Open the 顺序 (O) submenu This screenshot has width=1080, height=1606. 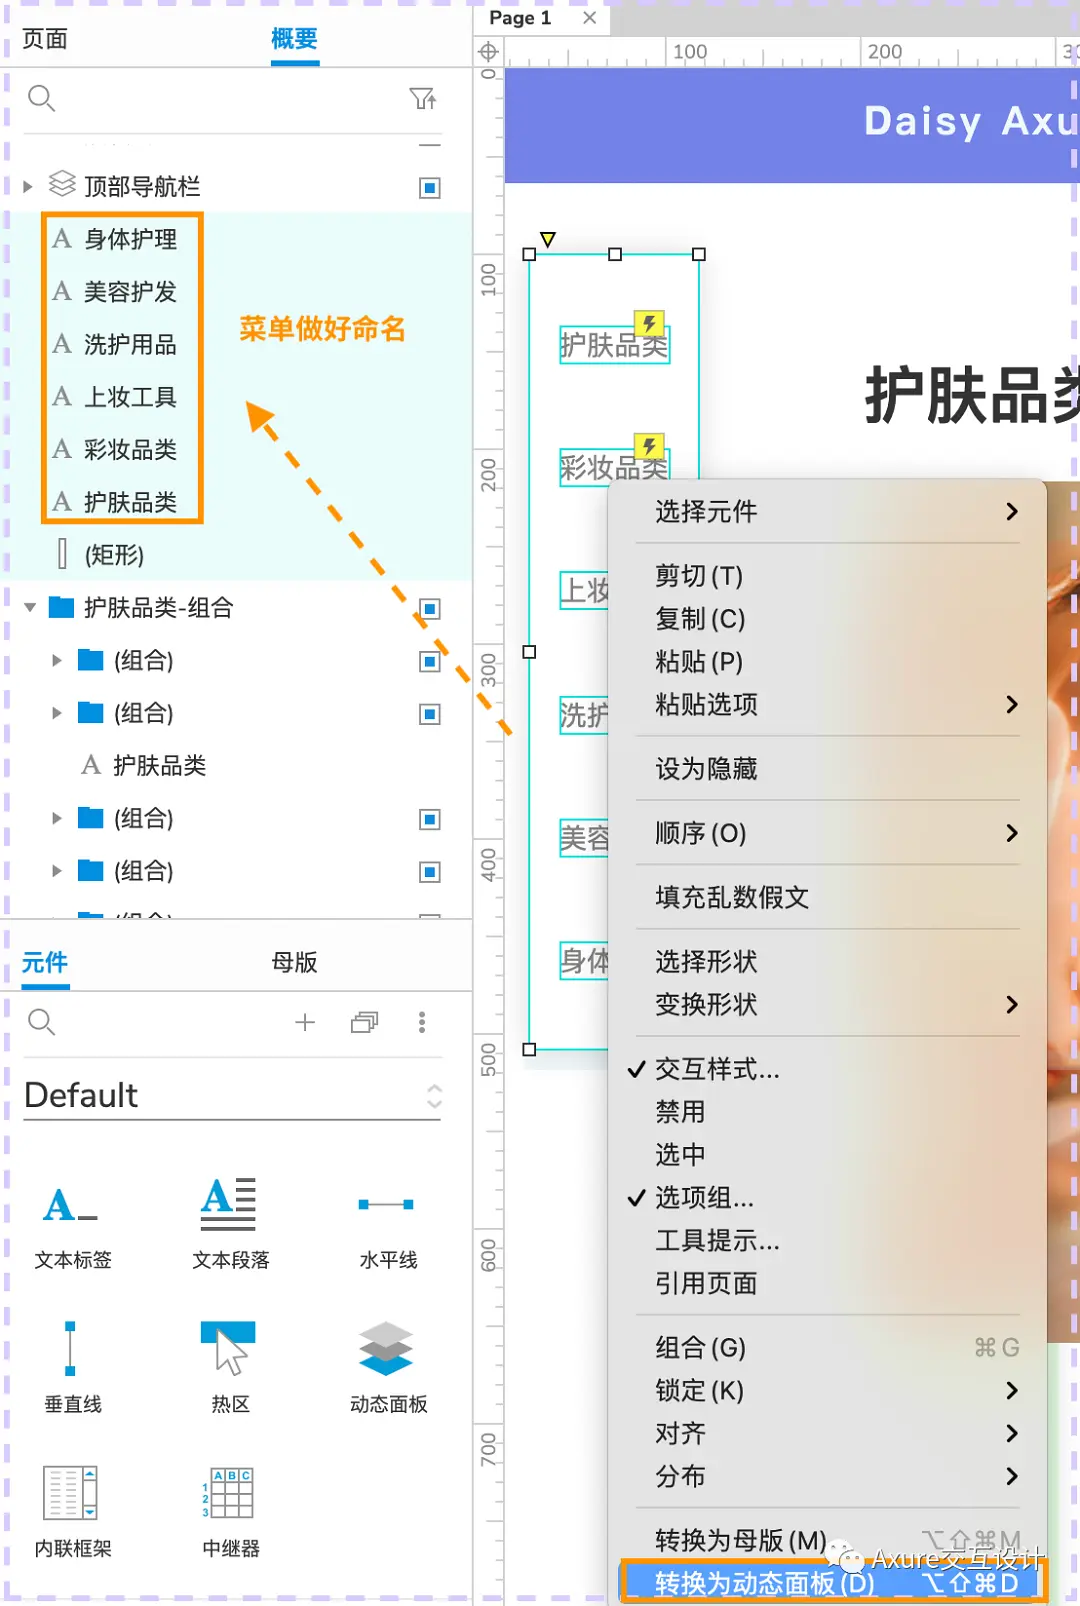coord(827,833)
